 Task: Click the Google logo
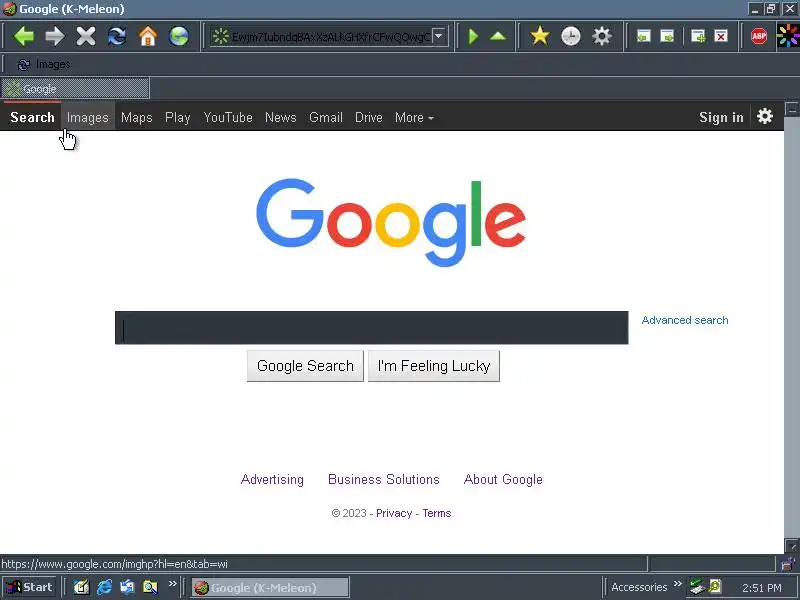click(x=391, y=222)
